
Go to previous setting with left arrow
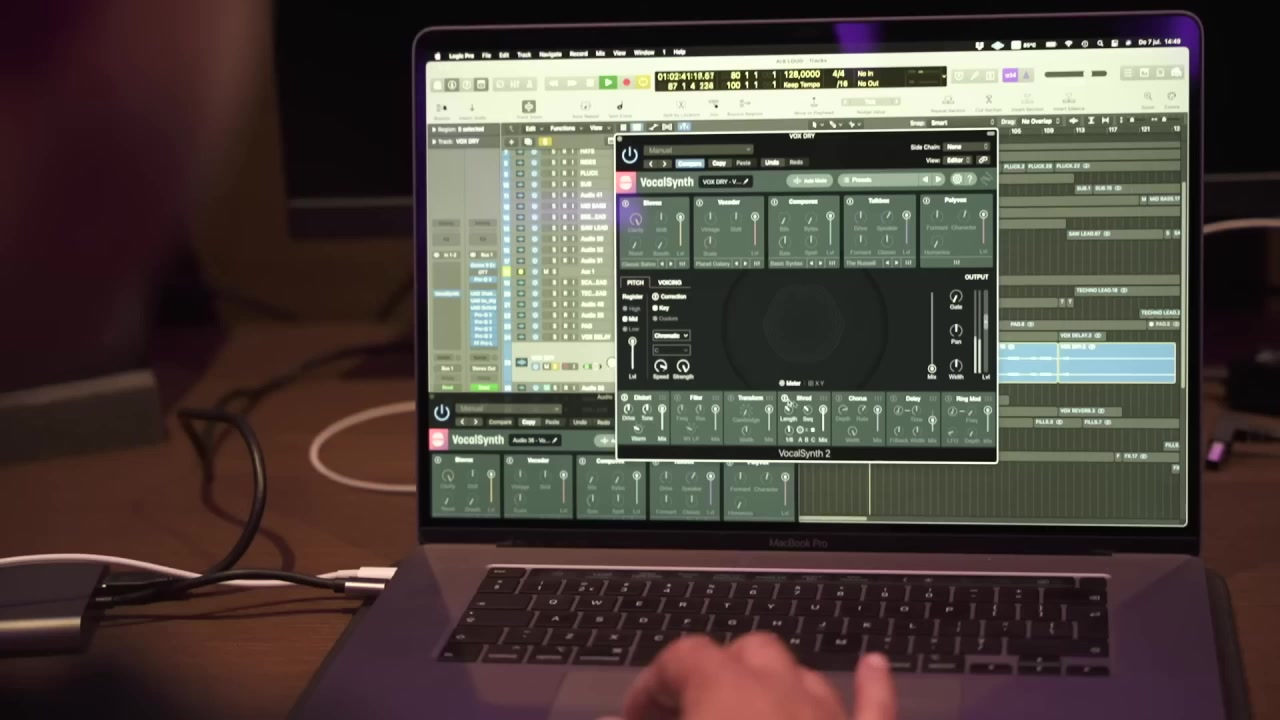(x=651, y=164)
